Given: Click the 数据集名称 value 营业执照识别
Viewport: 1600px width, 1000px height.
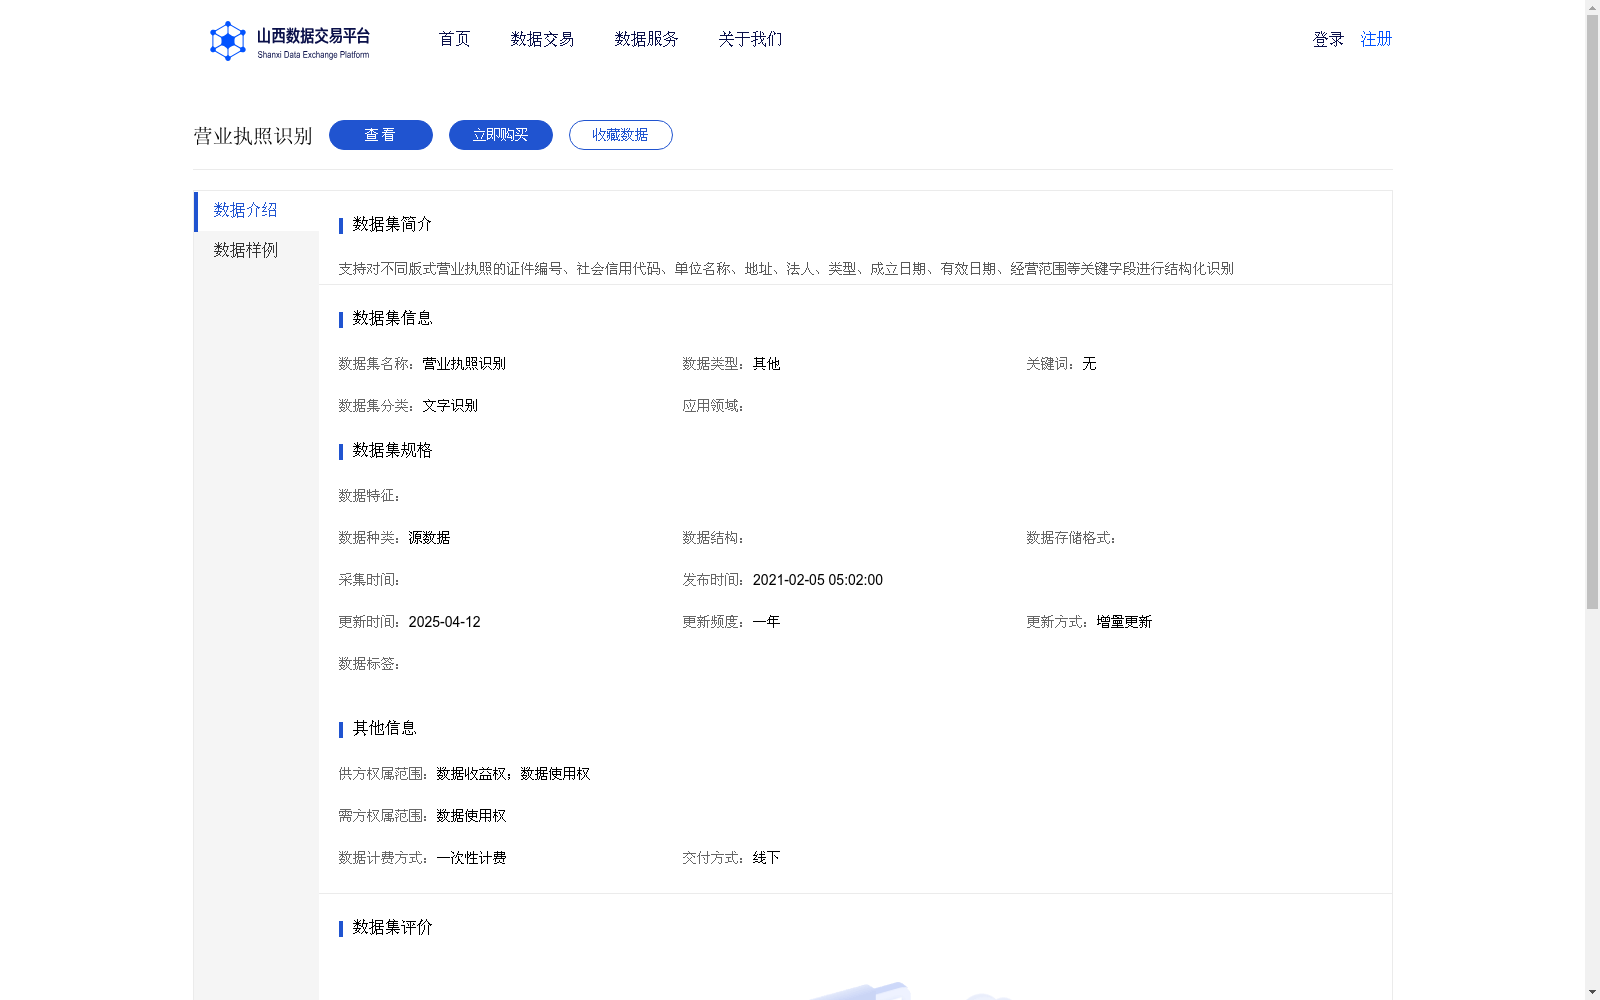Looking at the screenshot, I should pyautogui.click(x=464, y=364).
